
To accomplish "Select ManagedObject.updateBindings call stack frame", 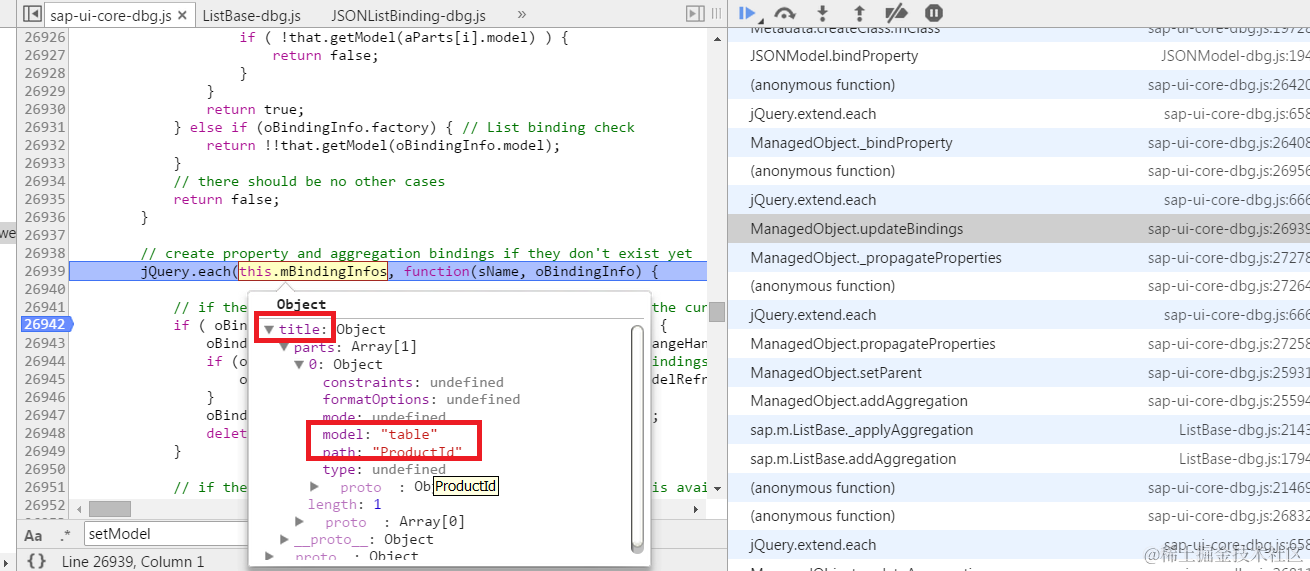I will point(1019,229).
